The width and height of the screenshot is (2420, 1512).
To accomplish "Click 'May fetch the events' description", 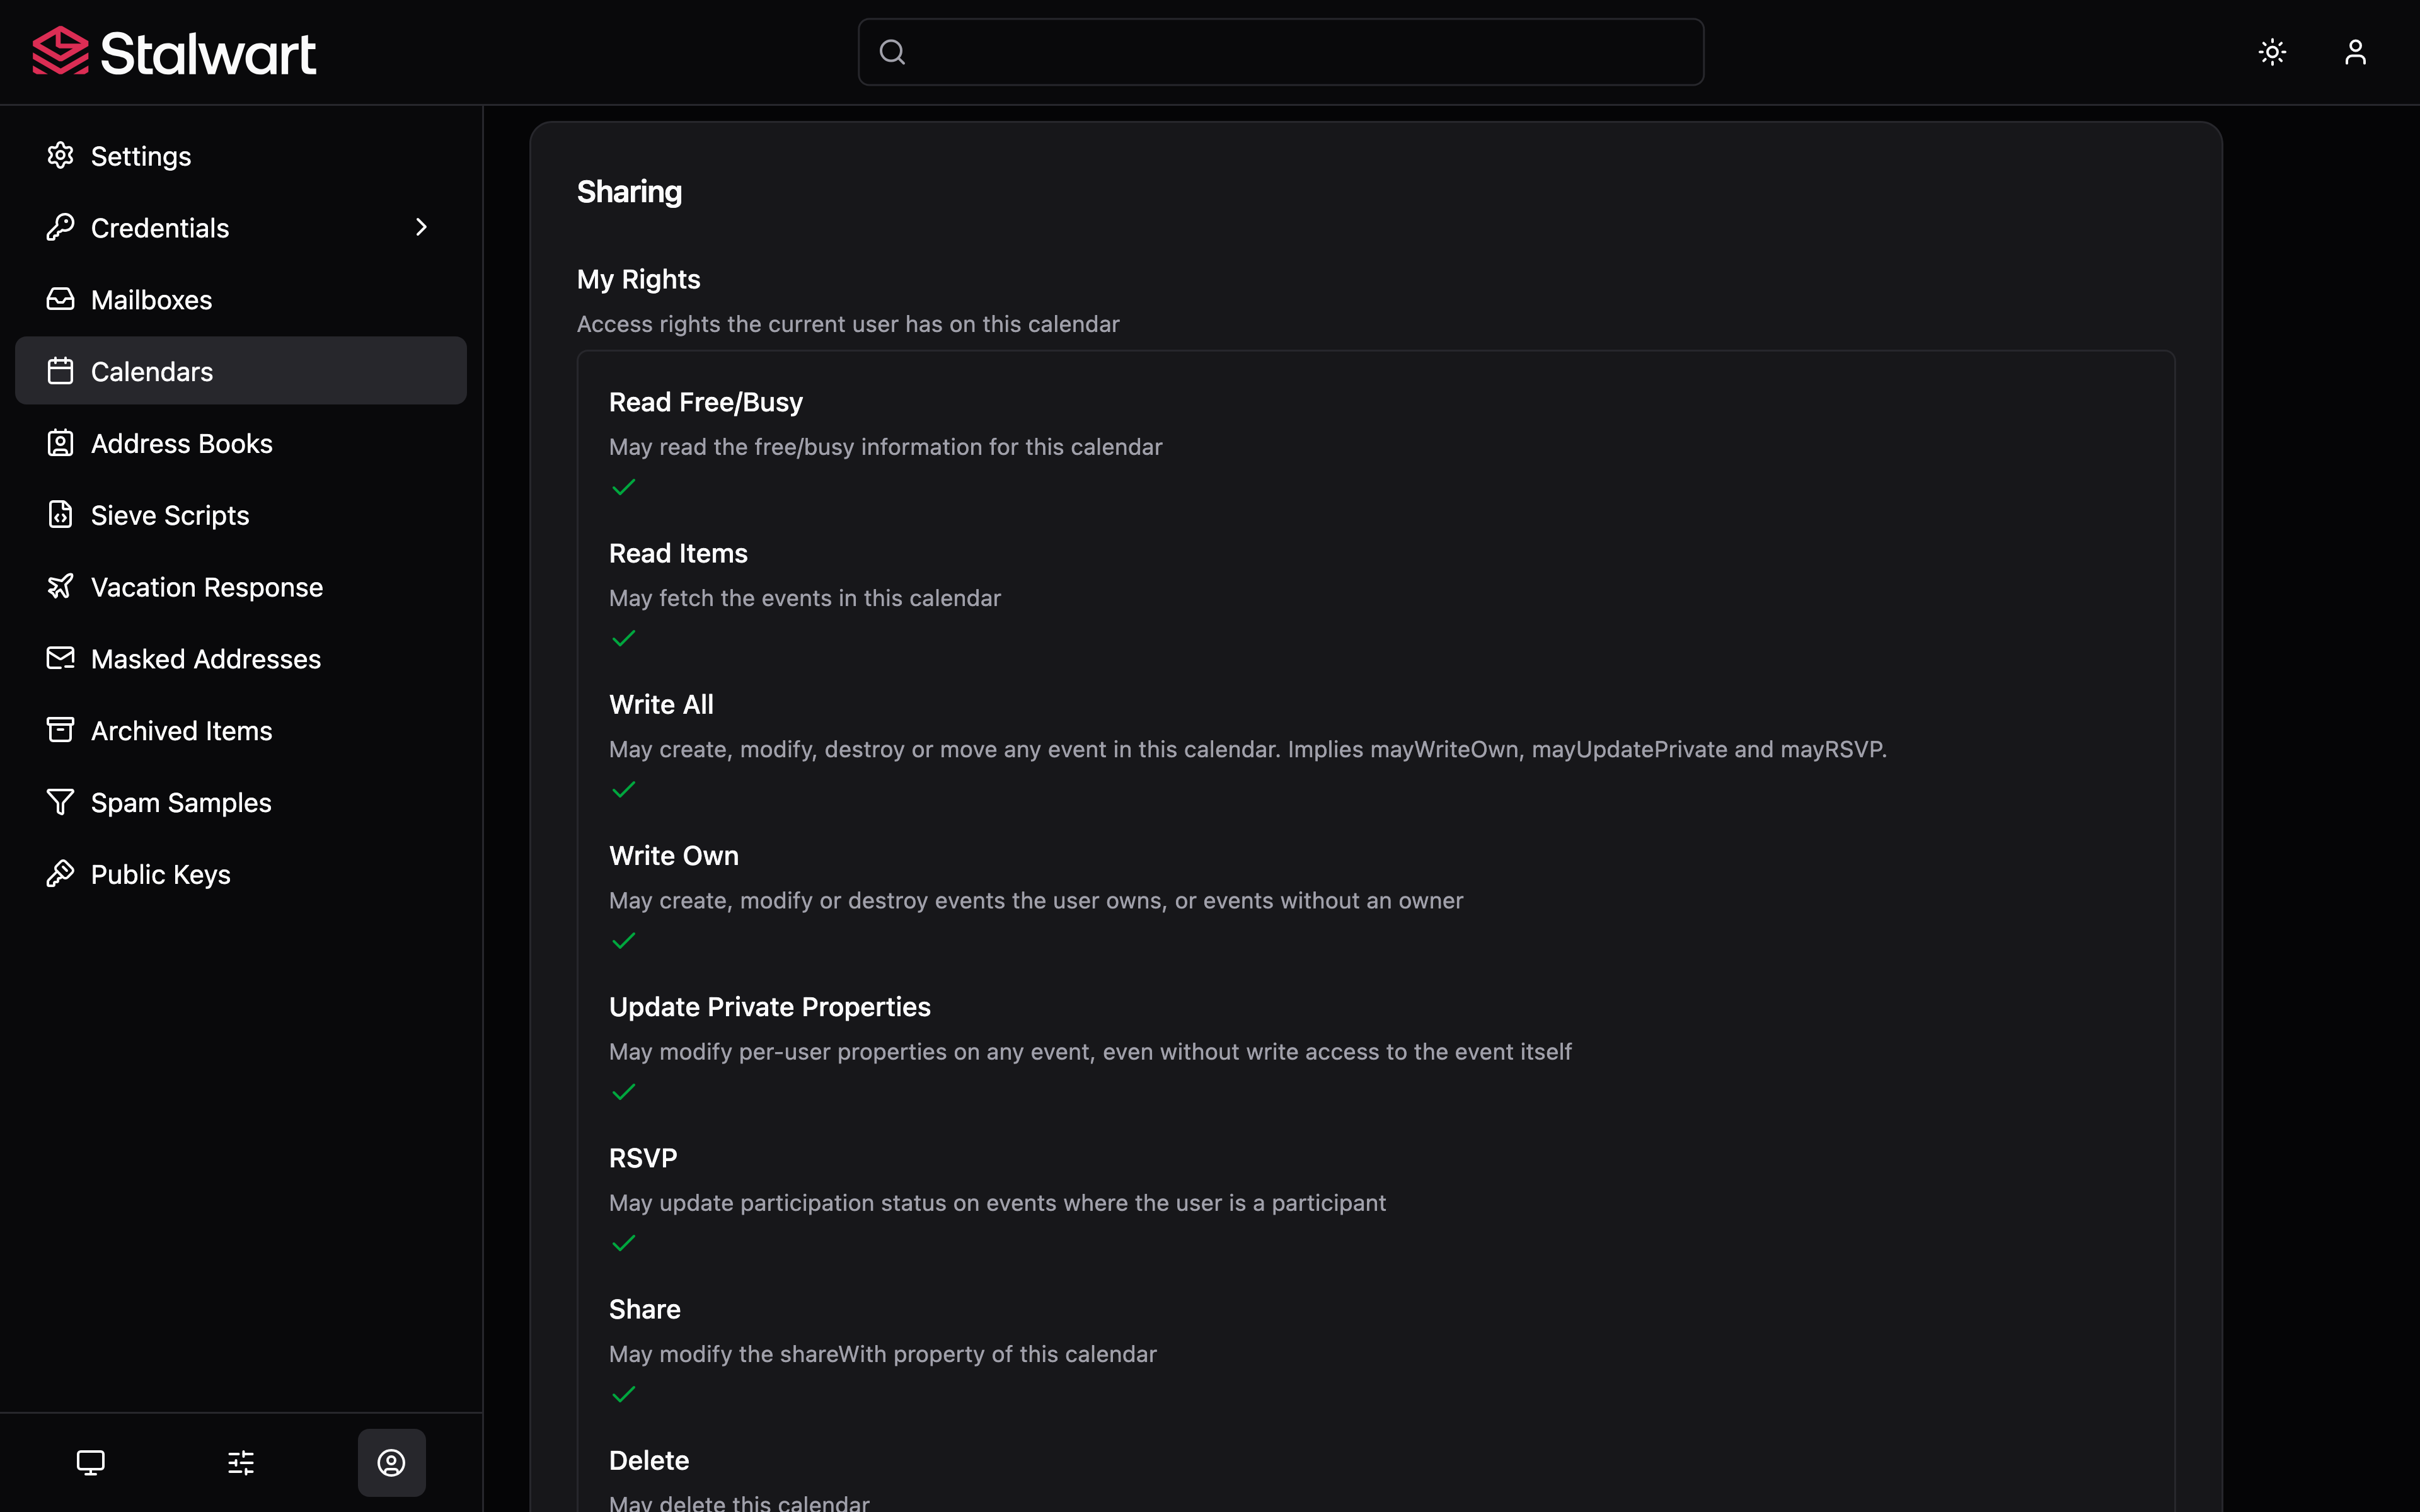I will [x=805, y=598].
